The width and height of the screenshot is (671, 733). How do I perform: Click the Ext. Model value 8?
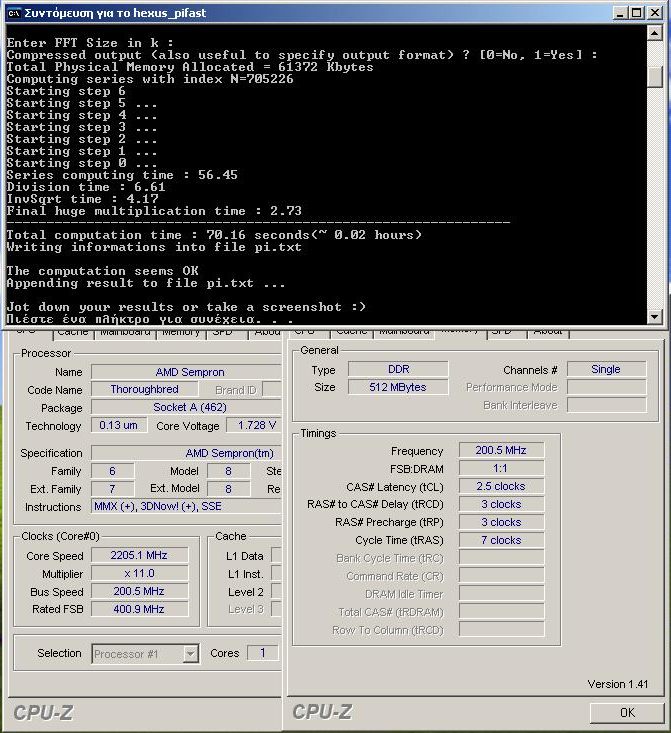coord(229,489)
